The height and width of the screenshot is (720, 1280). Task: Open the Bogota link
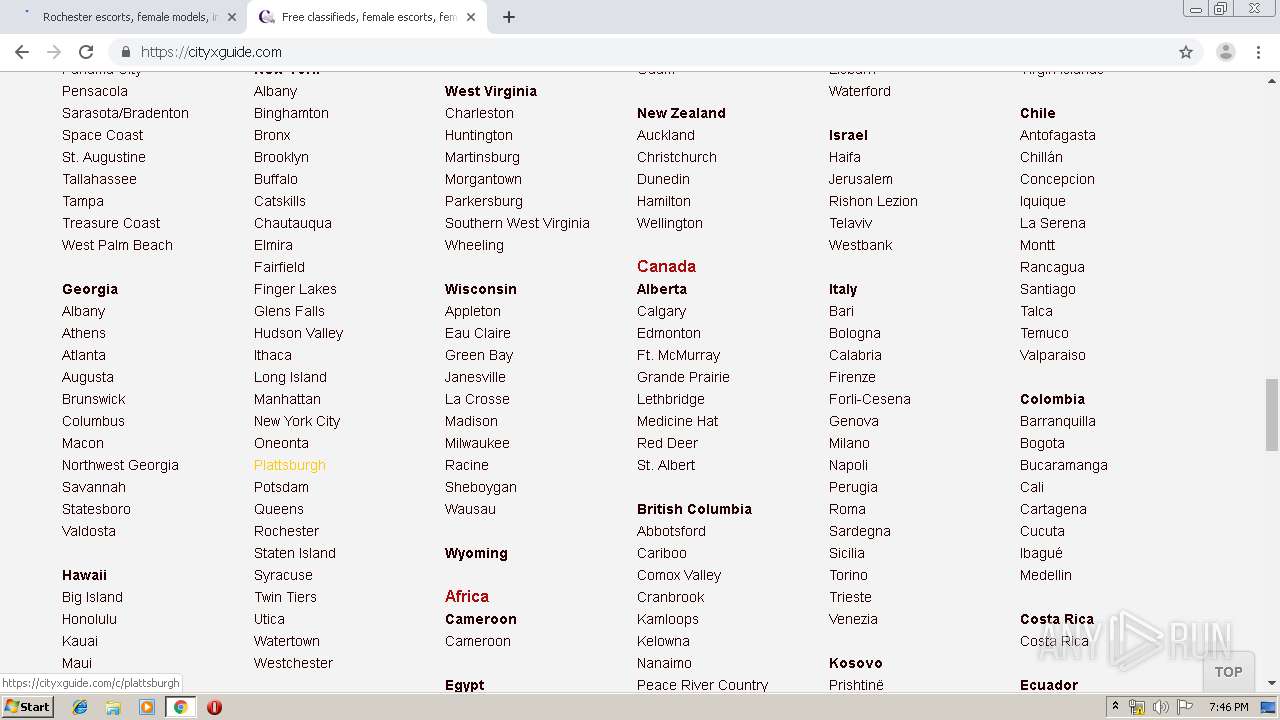coord(1042,443)
